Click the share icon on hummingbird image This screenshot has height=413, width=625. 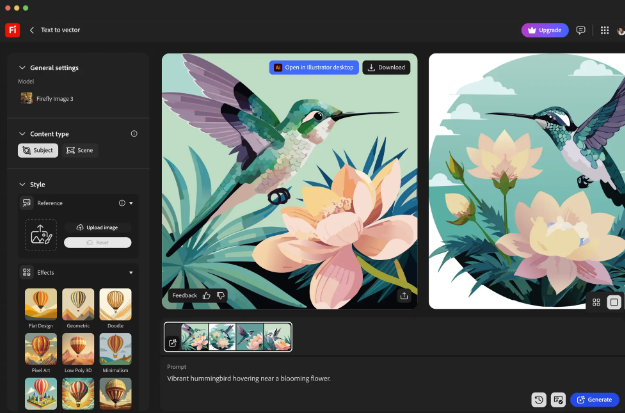(x=404, y=295)
